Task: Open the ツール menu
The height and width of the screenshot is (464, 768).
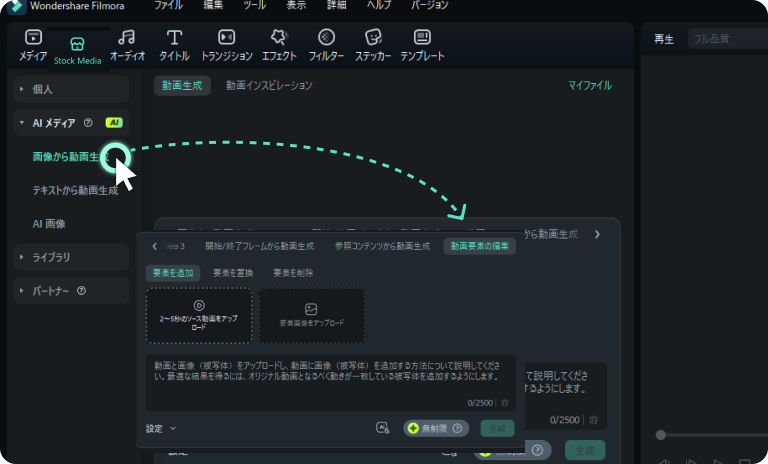Action: (x=255, y=5)
